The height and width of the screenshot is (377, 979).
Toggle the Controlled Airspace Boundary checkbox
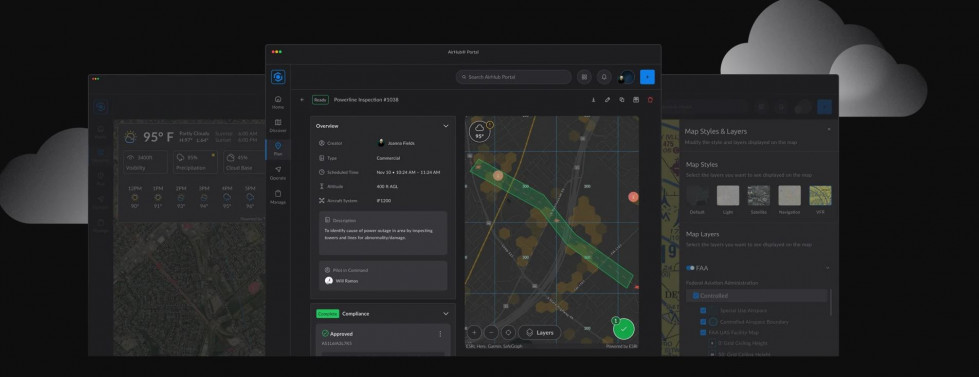click(703, 322)
